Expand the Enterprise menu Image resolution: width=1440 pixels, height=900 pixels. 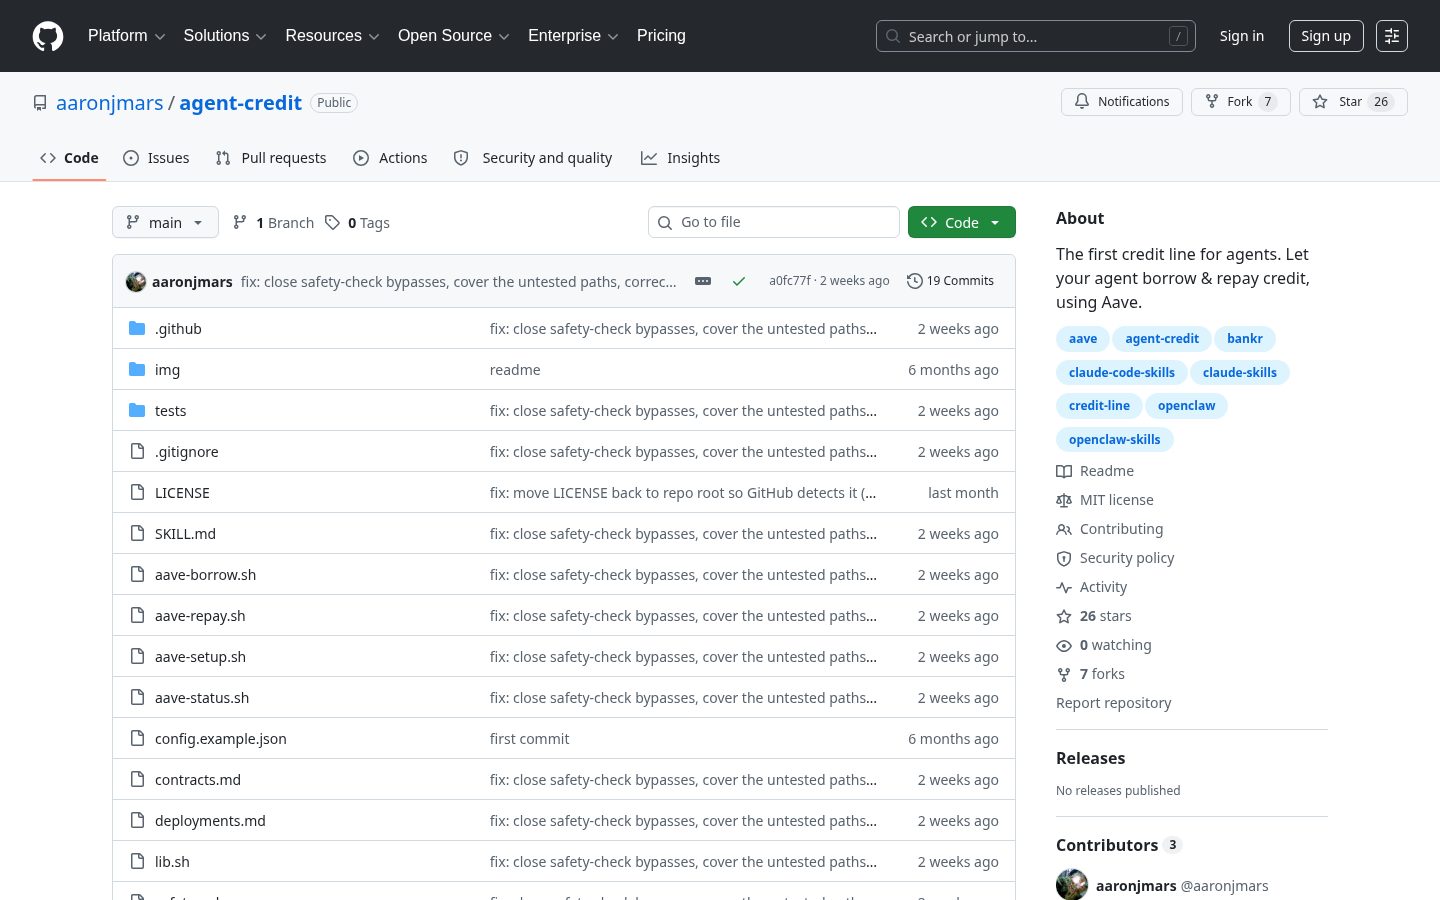coord(573,36)
